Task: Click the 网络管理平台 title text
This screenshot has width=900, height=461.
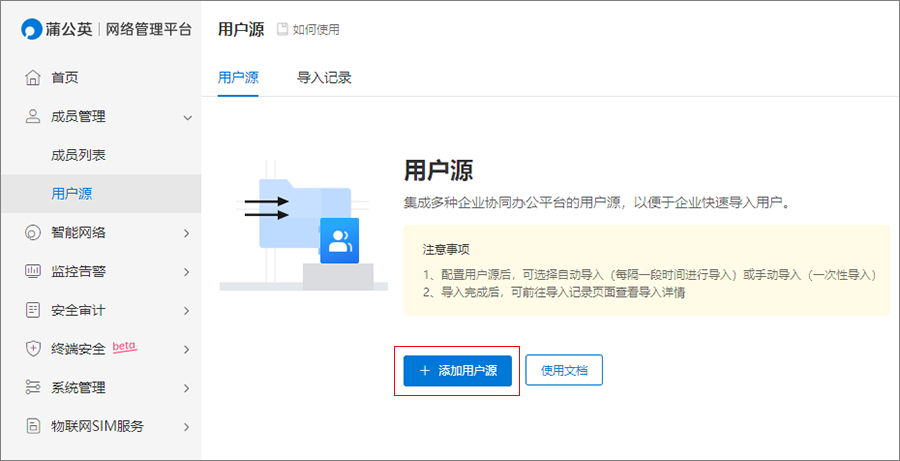Action: click(x=149, y=30)
